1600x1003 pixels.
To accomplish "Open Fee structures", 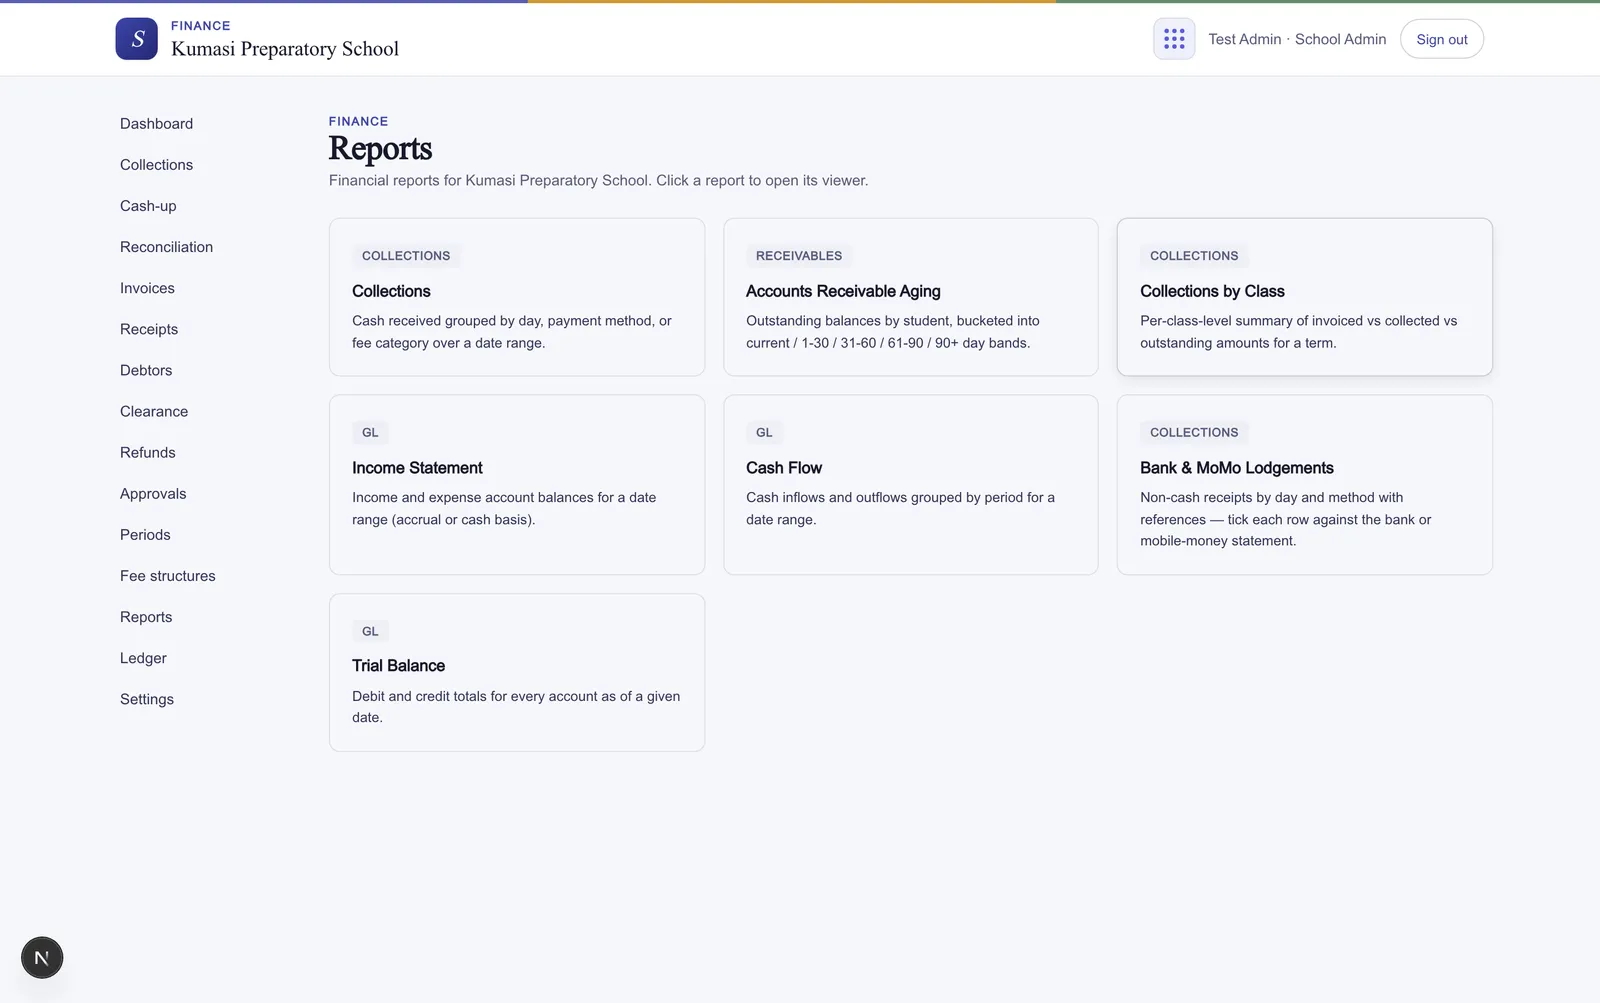I will pos(168,576).
